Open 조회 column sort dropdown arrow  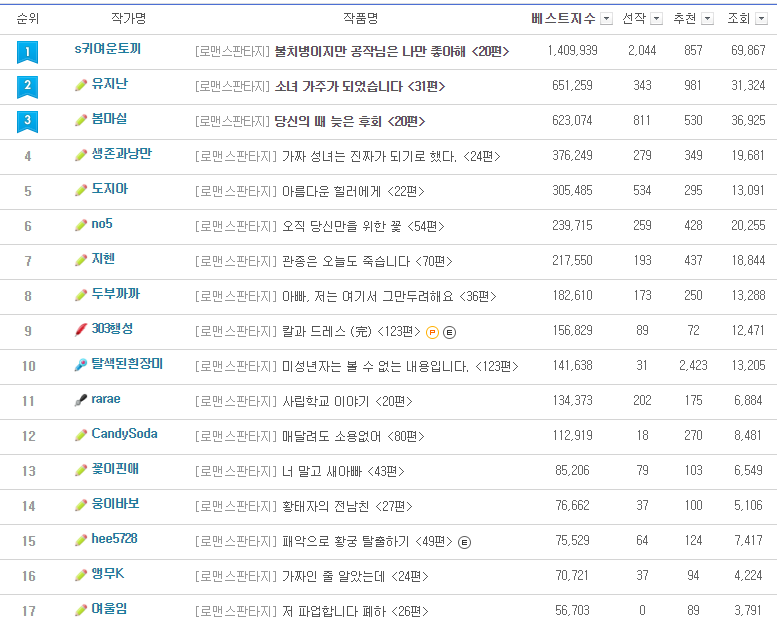click(x=761, y=19)
